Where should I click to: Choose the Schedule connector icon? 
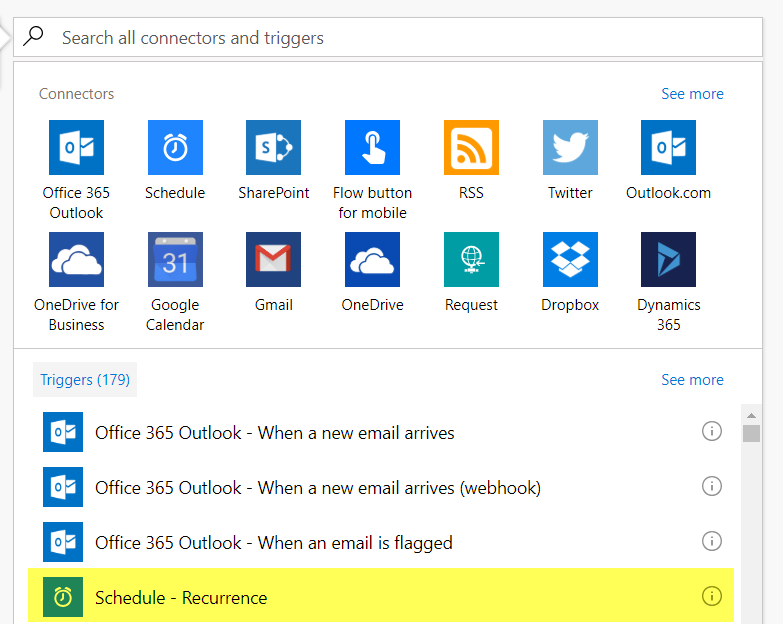point(175,147)
